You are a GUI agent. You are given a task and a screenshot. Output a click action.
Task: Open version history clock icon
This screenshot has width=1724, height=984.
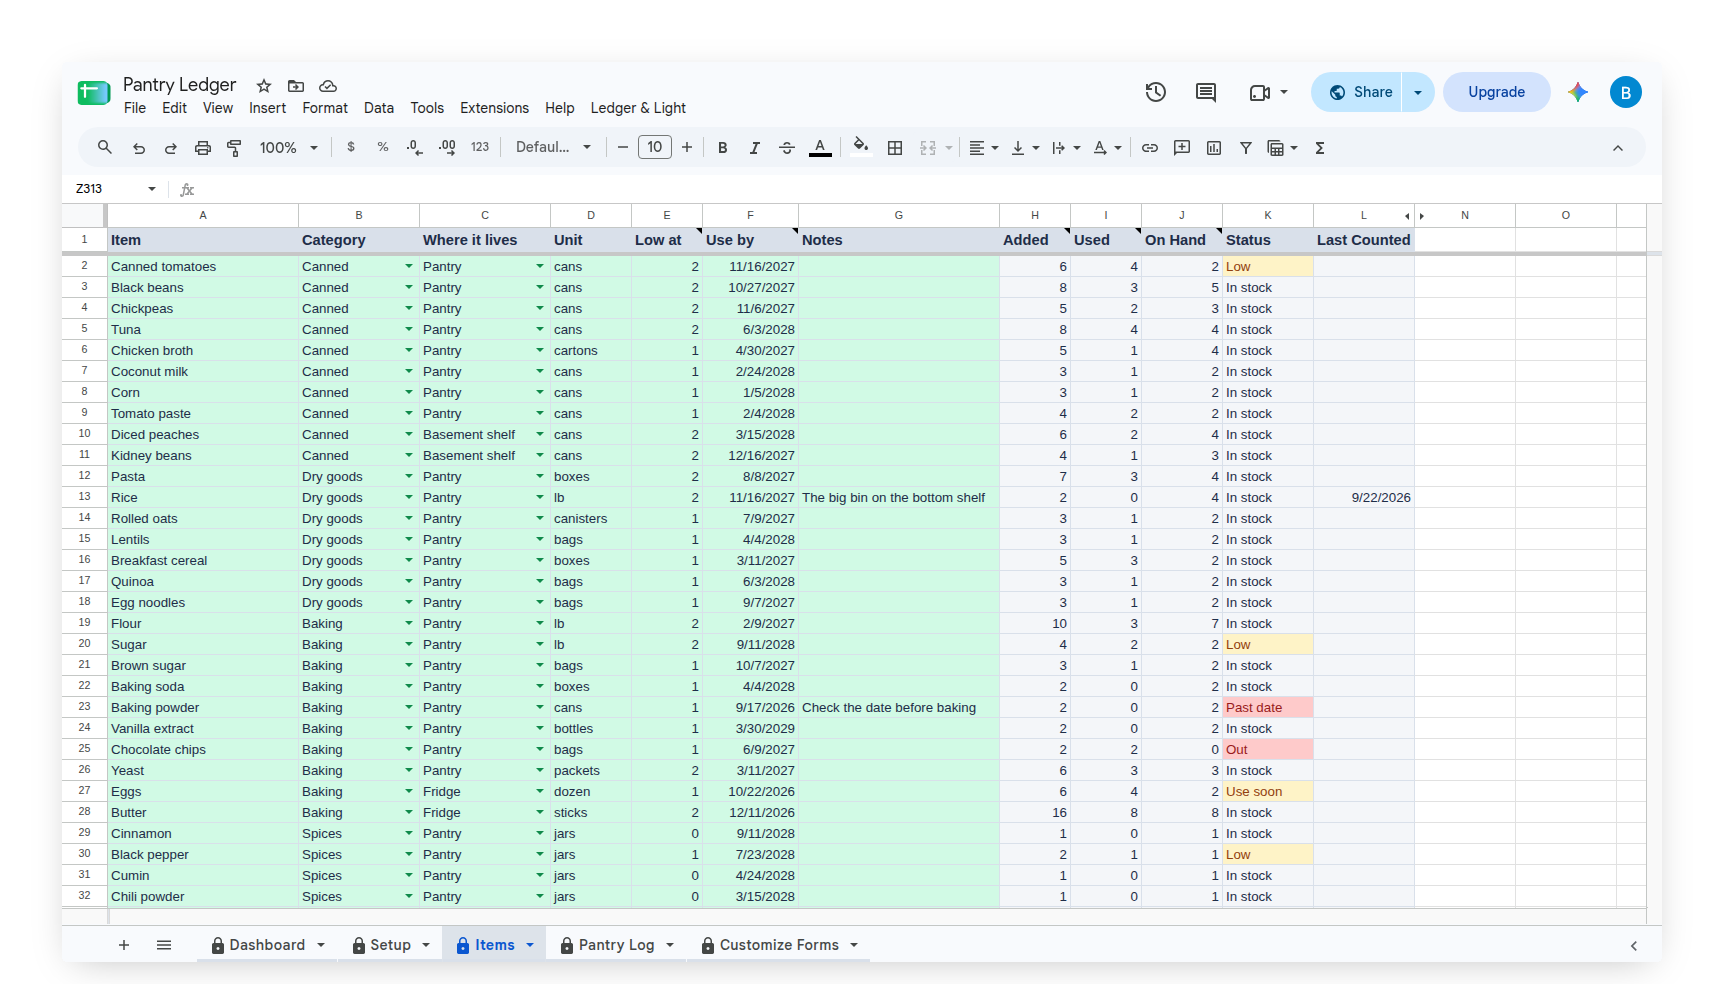tap(1156, 92)
